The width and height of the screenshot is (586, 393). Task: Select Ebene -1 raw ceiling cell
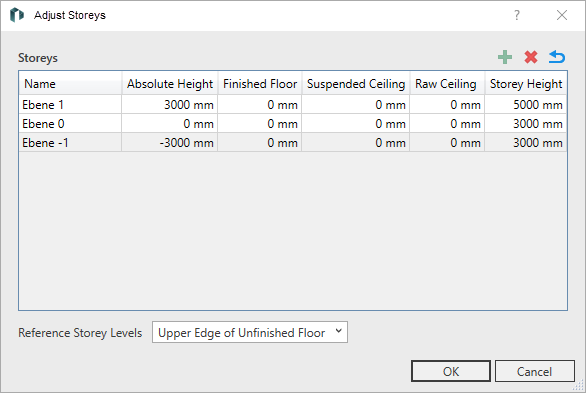[447, 143]
